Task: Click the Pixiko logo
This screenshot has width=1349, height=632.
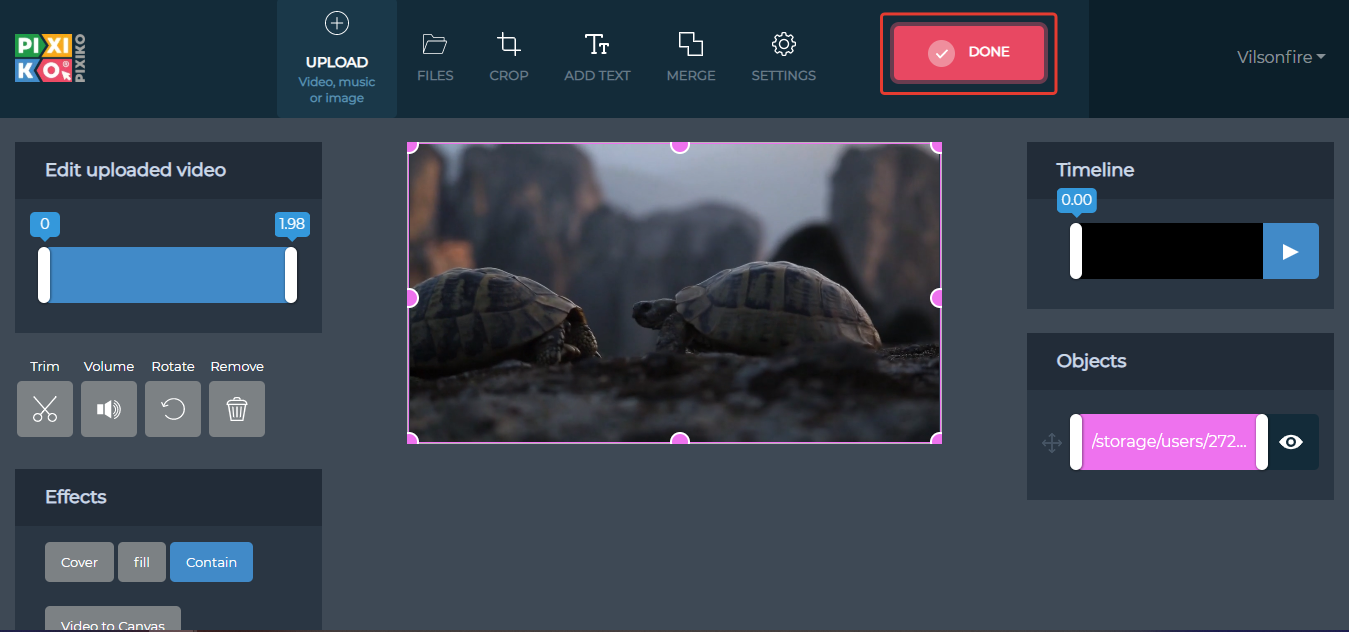Action: 51,57
